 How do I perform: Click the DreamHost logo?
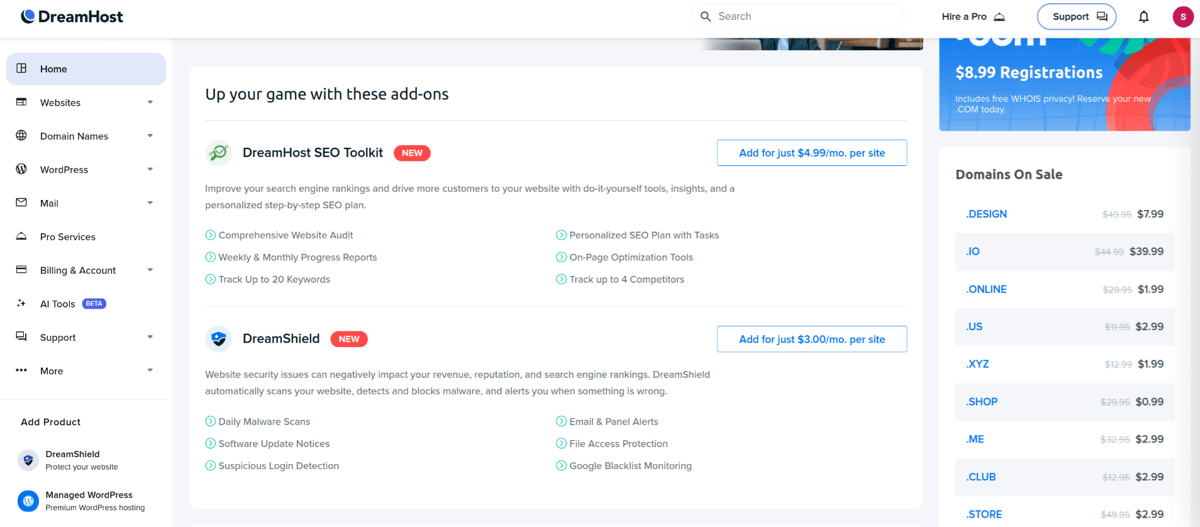click(x=72, y=16)
